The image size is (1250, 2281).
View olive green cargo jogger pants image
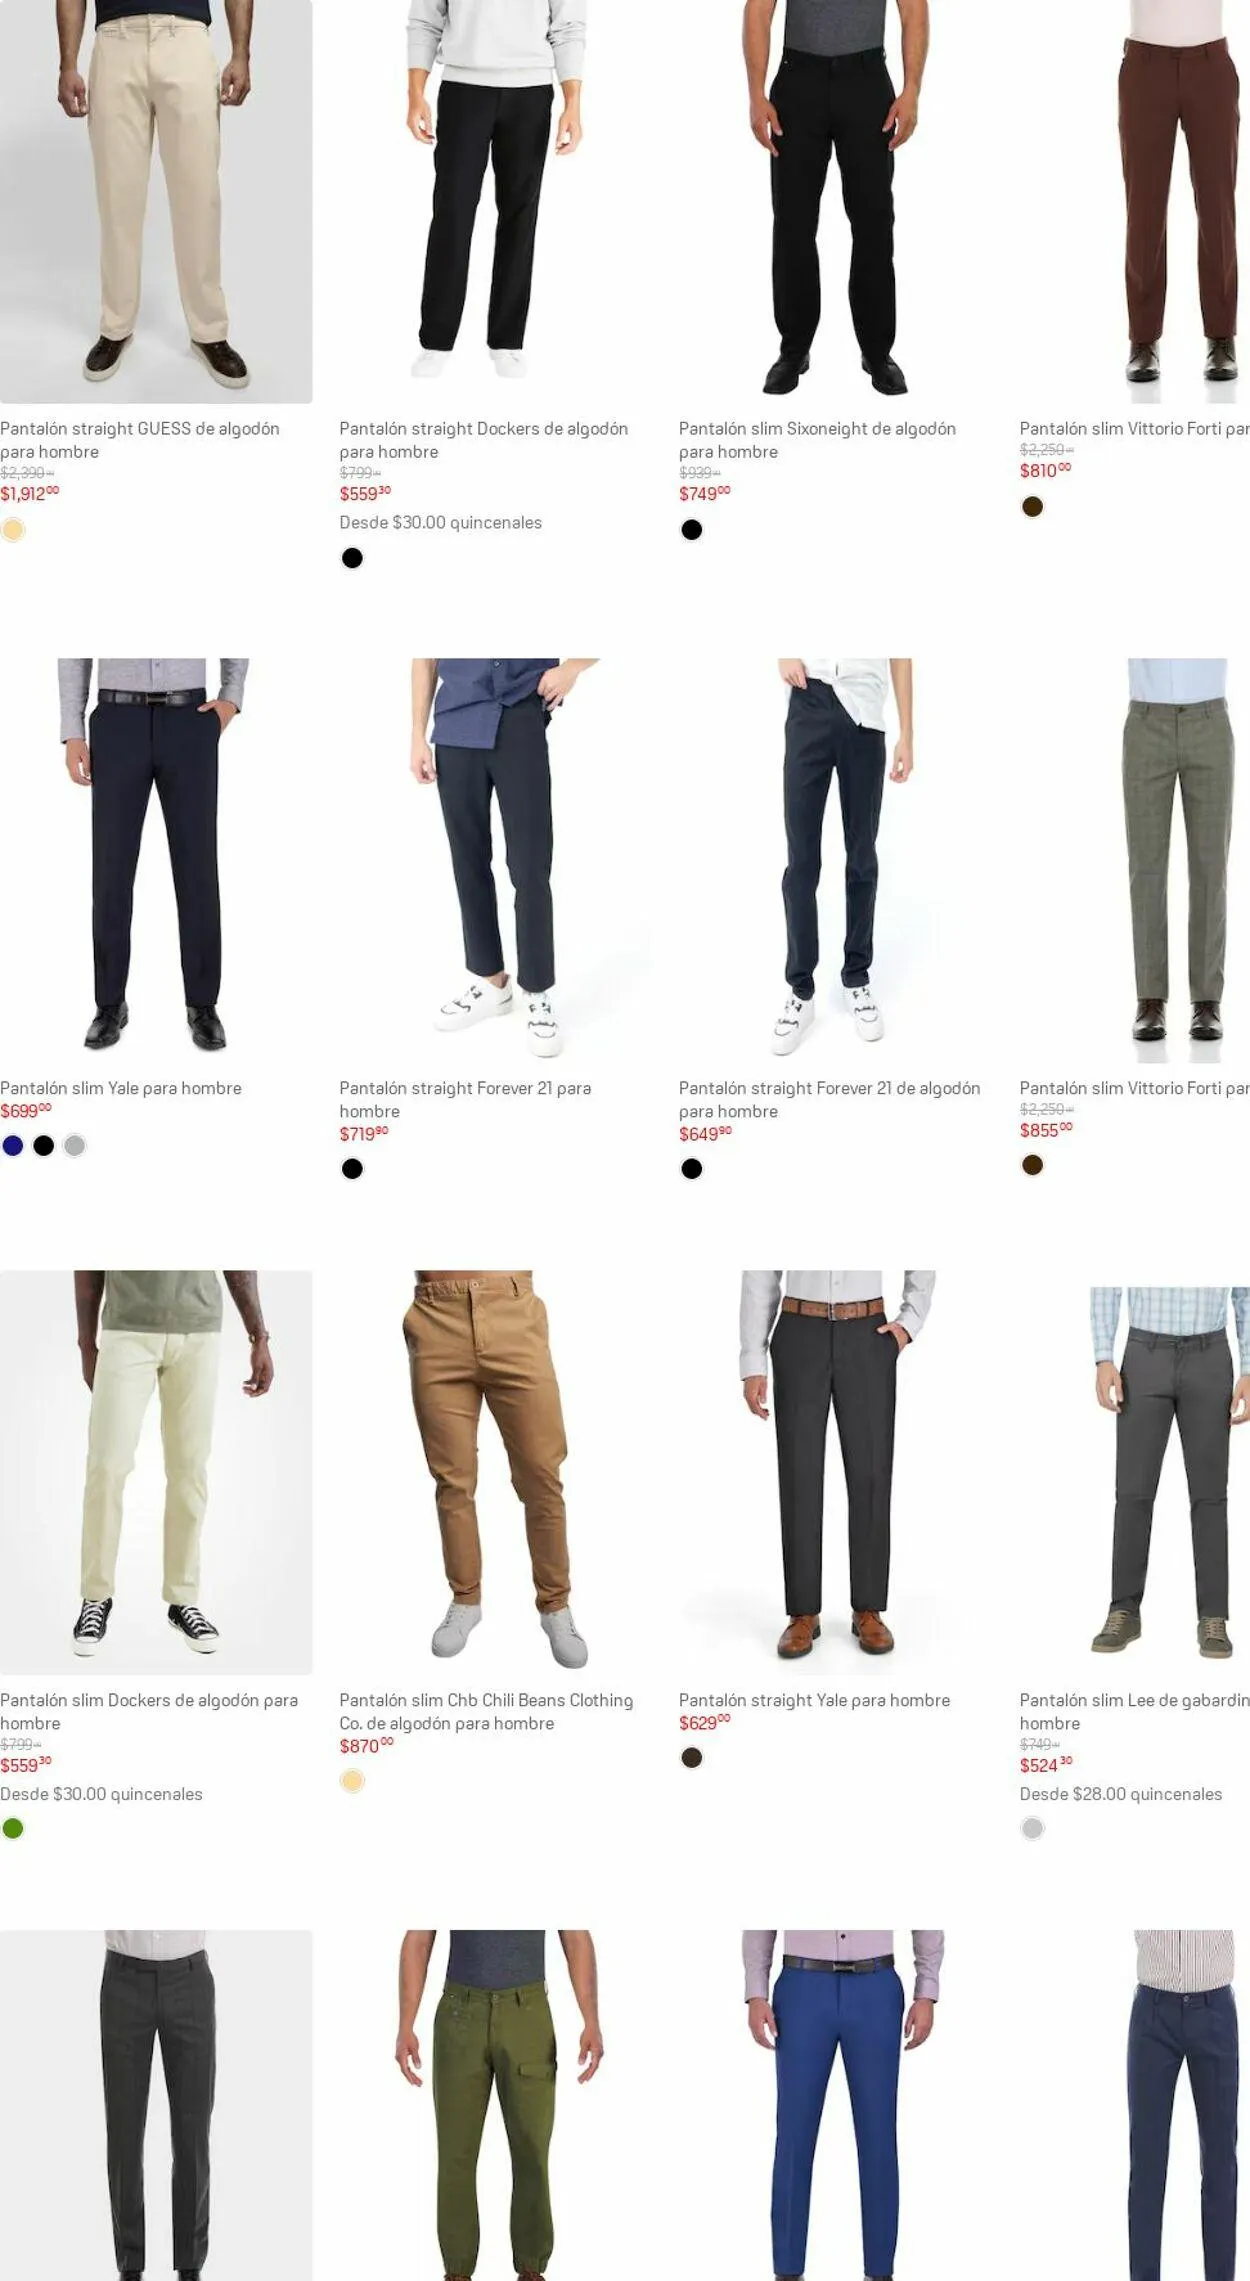click(495, 2105)
